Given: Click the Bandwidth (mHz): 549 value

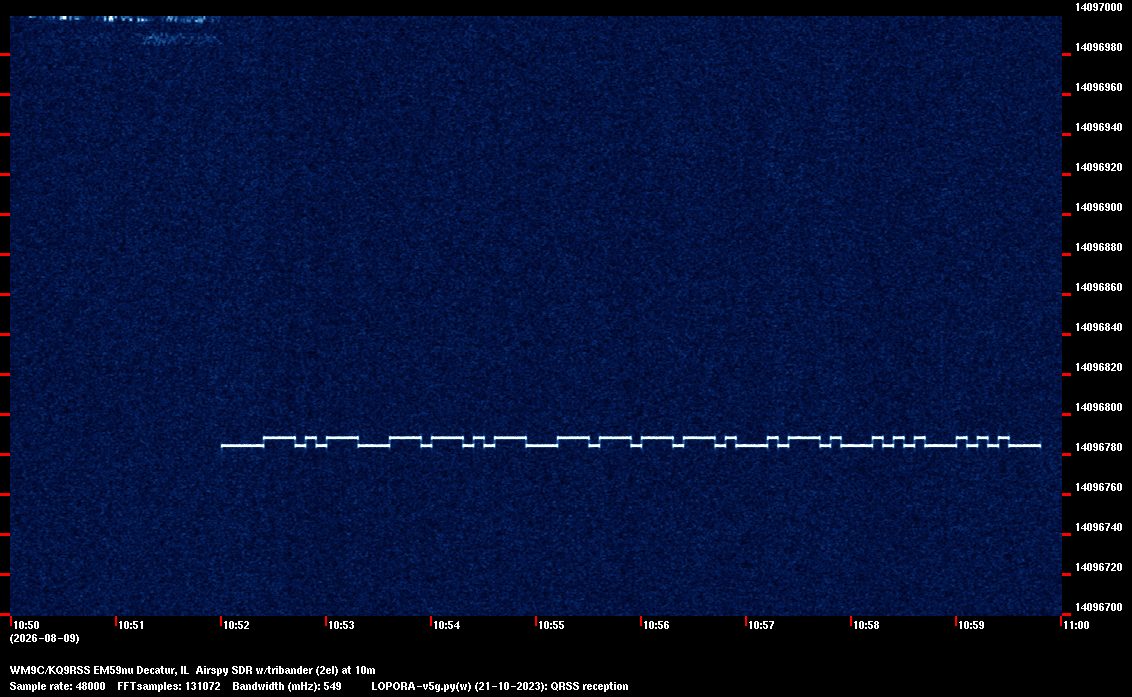Looking at the screenshot, I should pos(287,686).
